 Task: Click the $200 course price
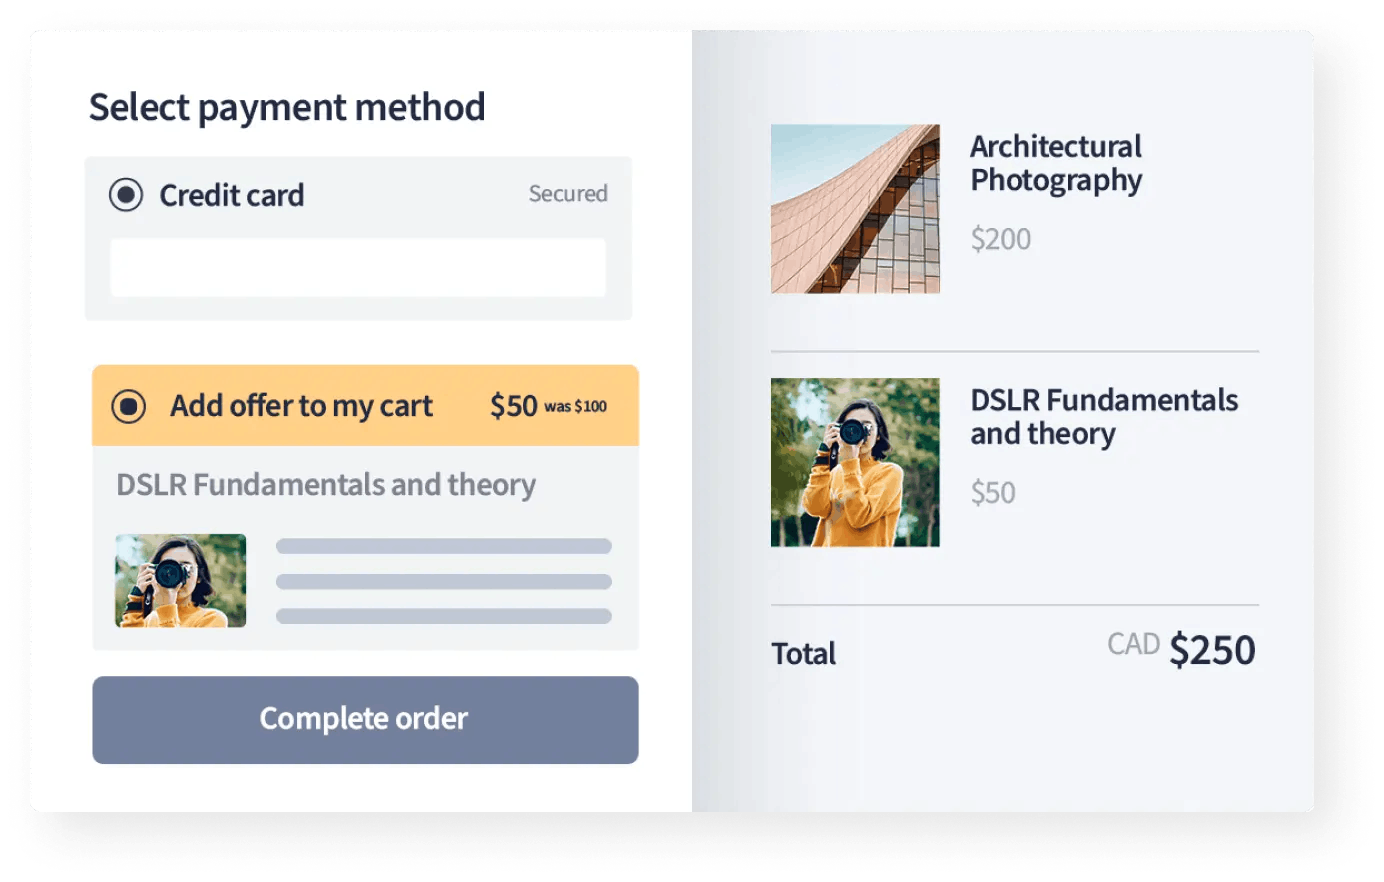pyautogui.click(x=1001, y=239)
